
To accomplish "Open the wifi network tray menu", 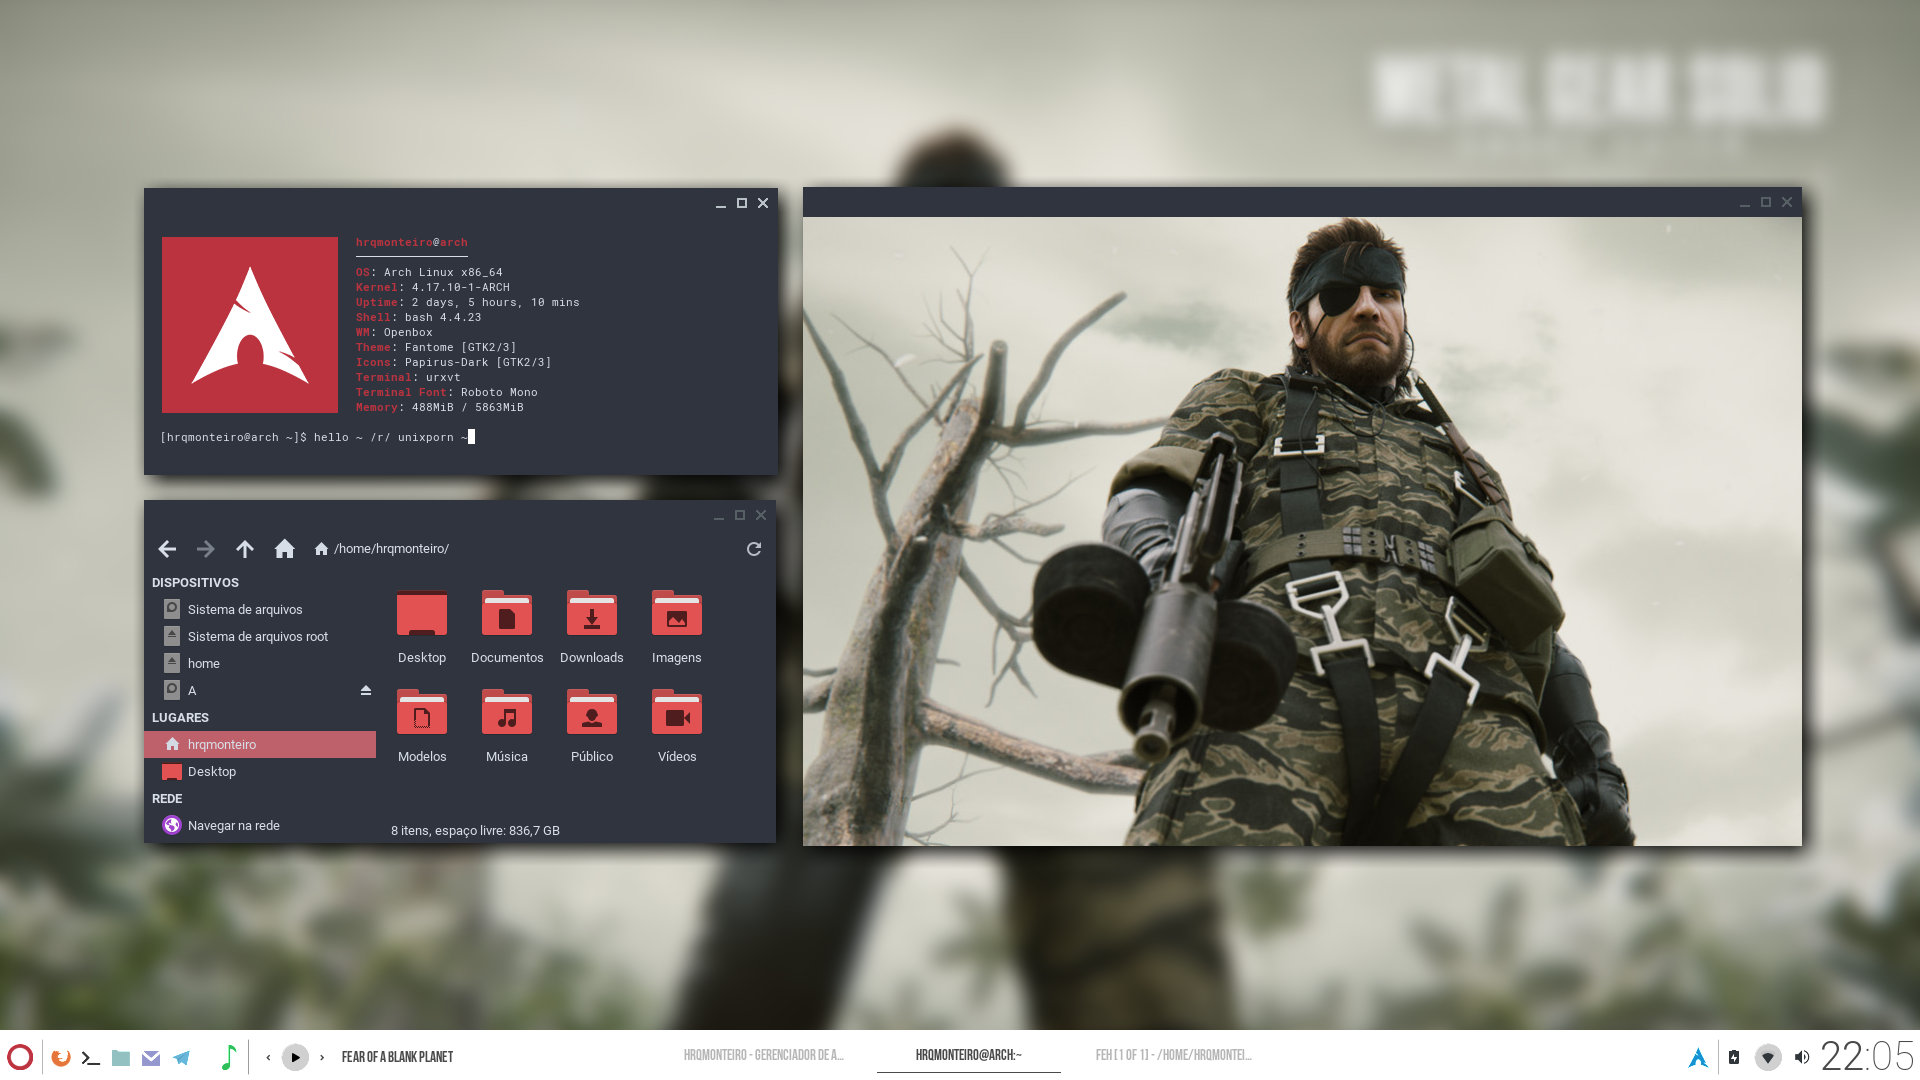I will 1767,1057.
